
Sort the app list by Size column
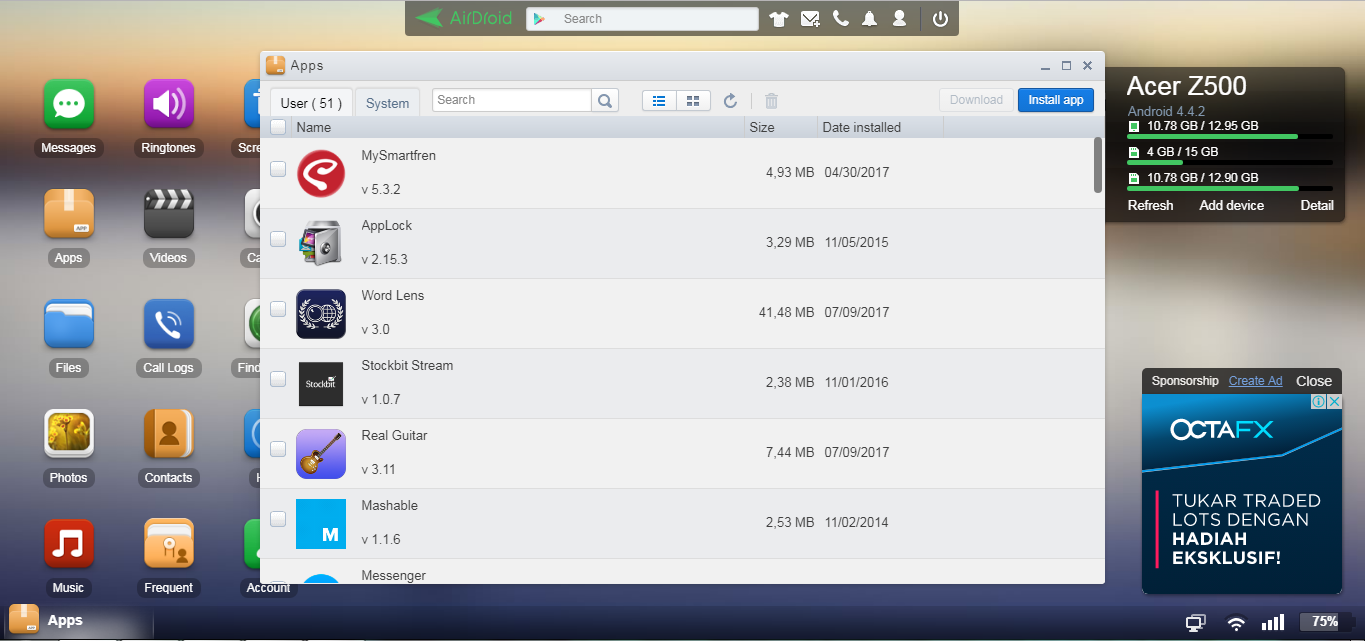pyautogui.click(x=762, y=127)
